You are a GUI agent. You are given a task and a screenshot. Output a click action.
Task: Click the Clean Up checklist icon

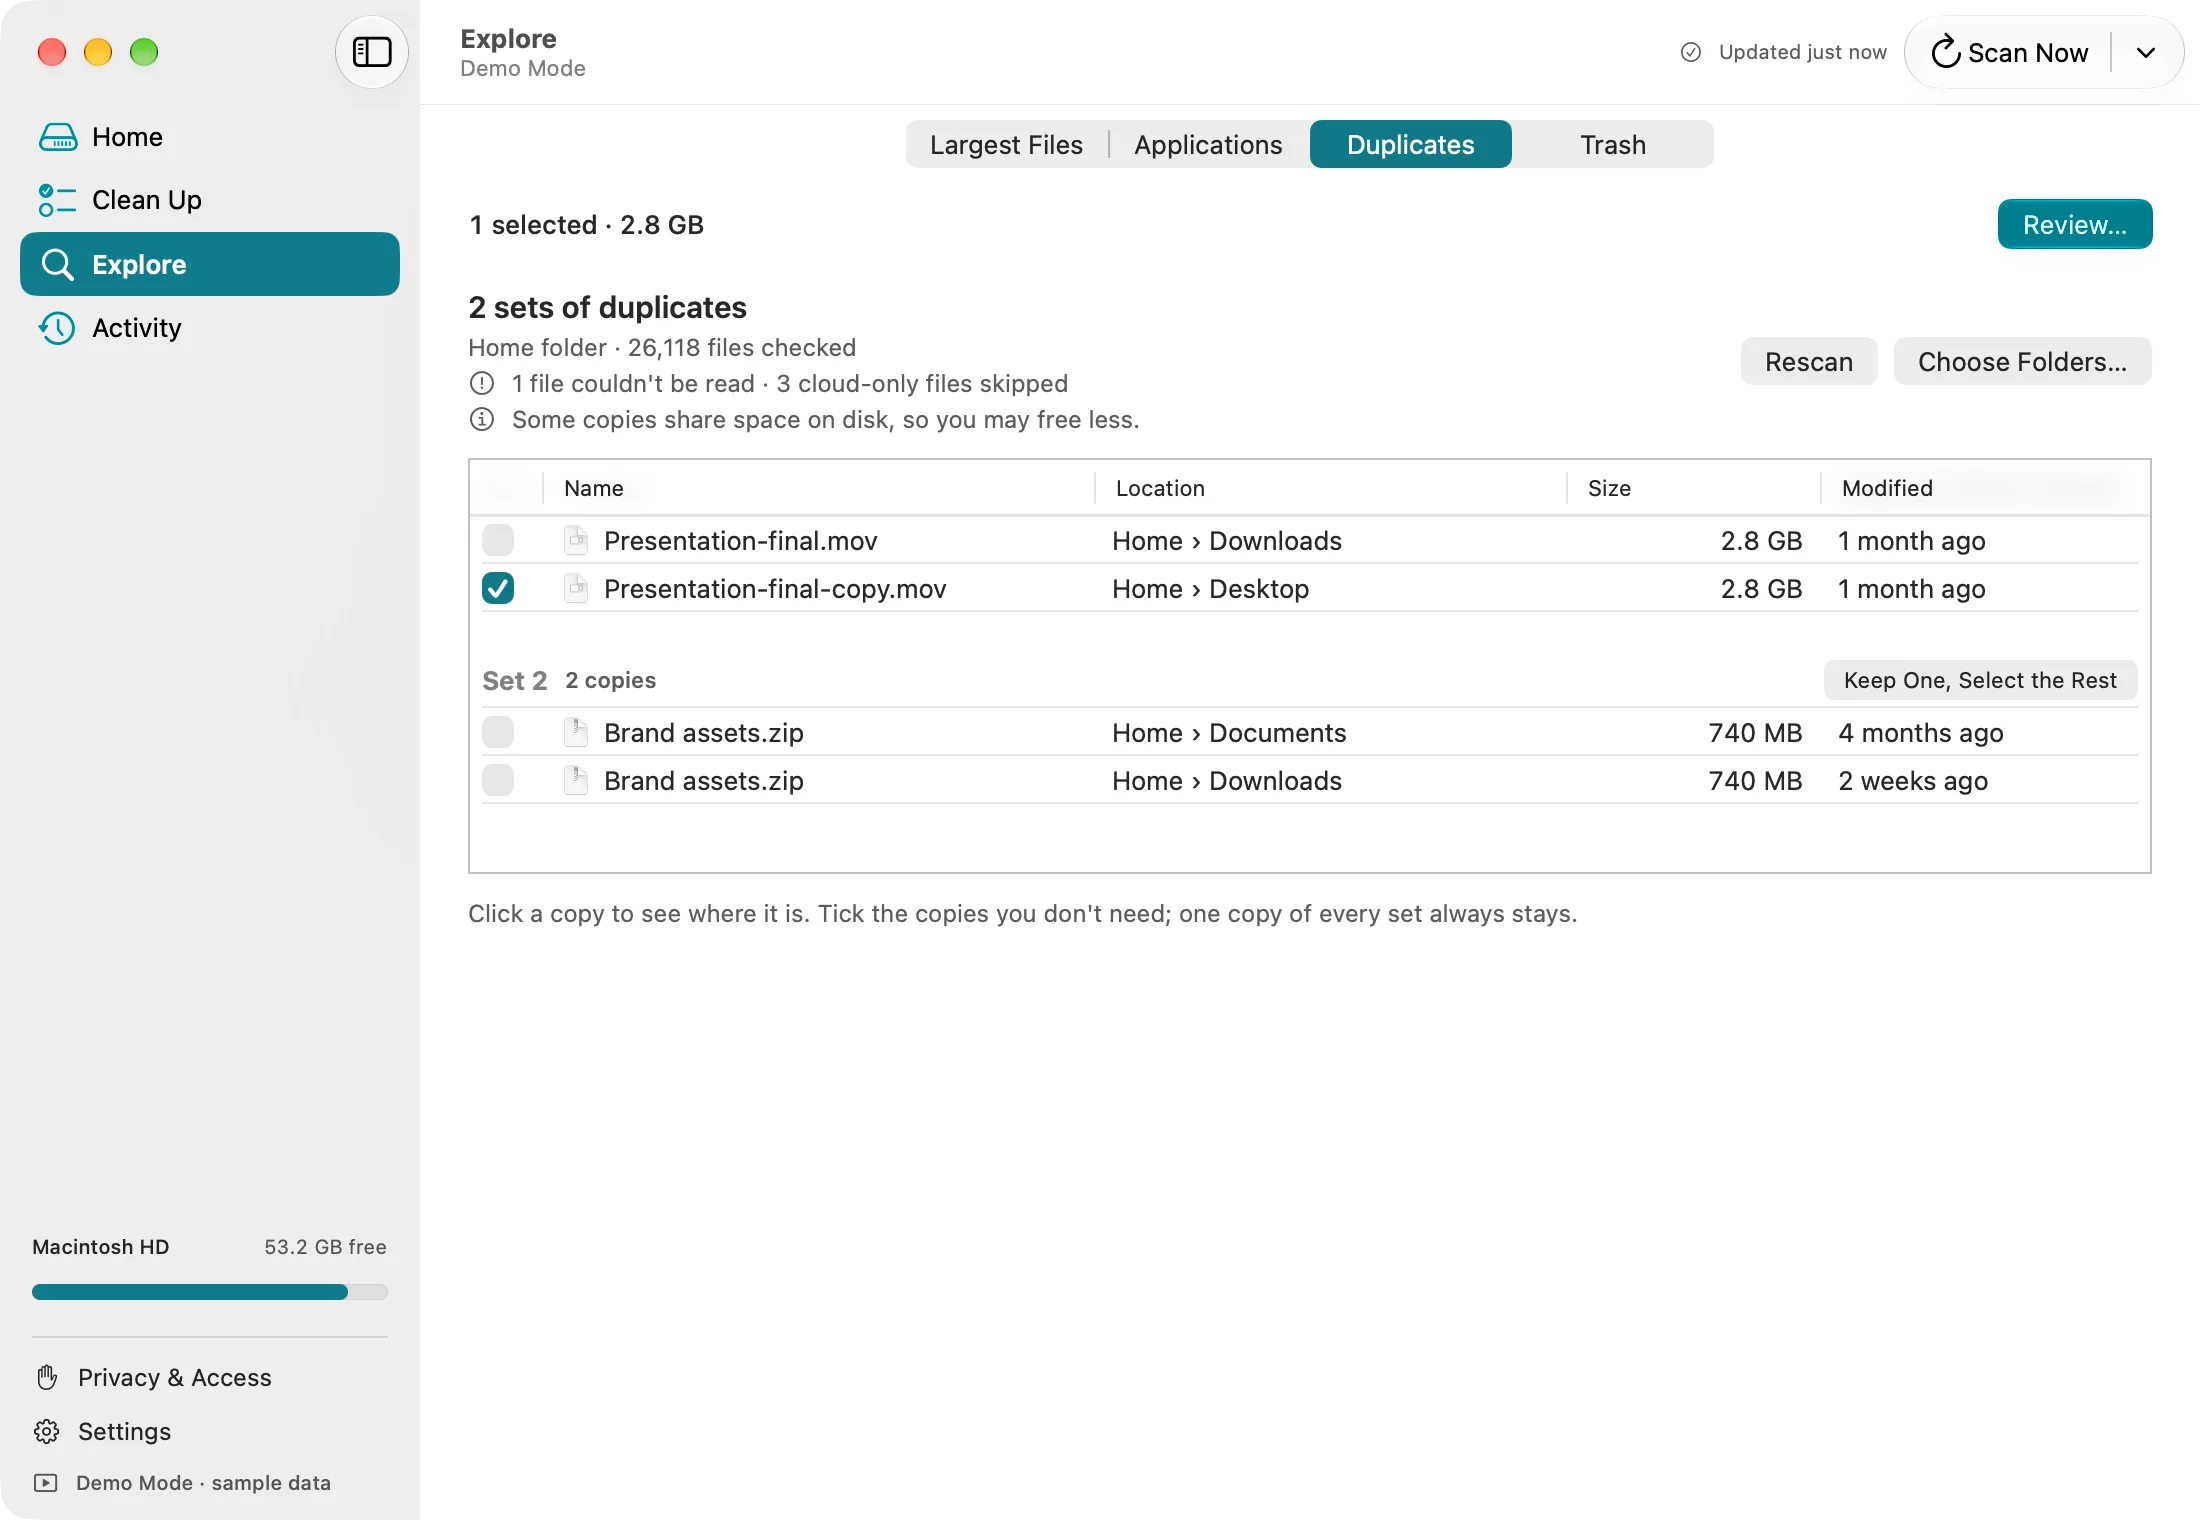58,200
